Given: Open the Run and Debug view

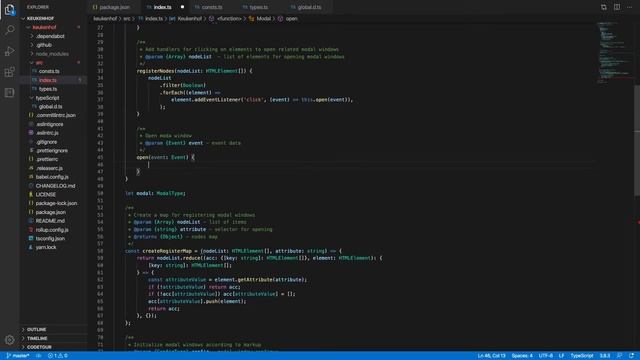Looking at the screenshot, I should (x=9, y=51).
